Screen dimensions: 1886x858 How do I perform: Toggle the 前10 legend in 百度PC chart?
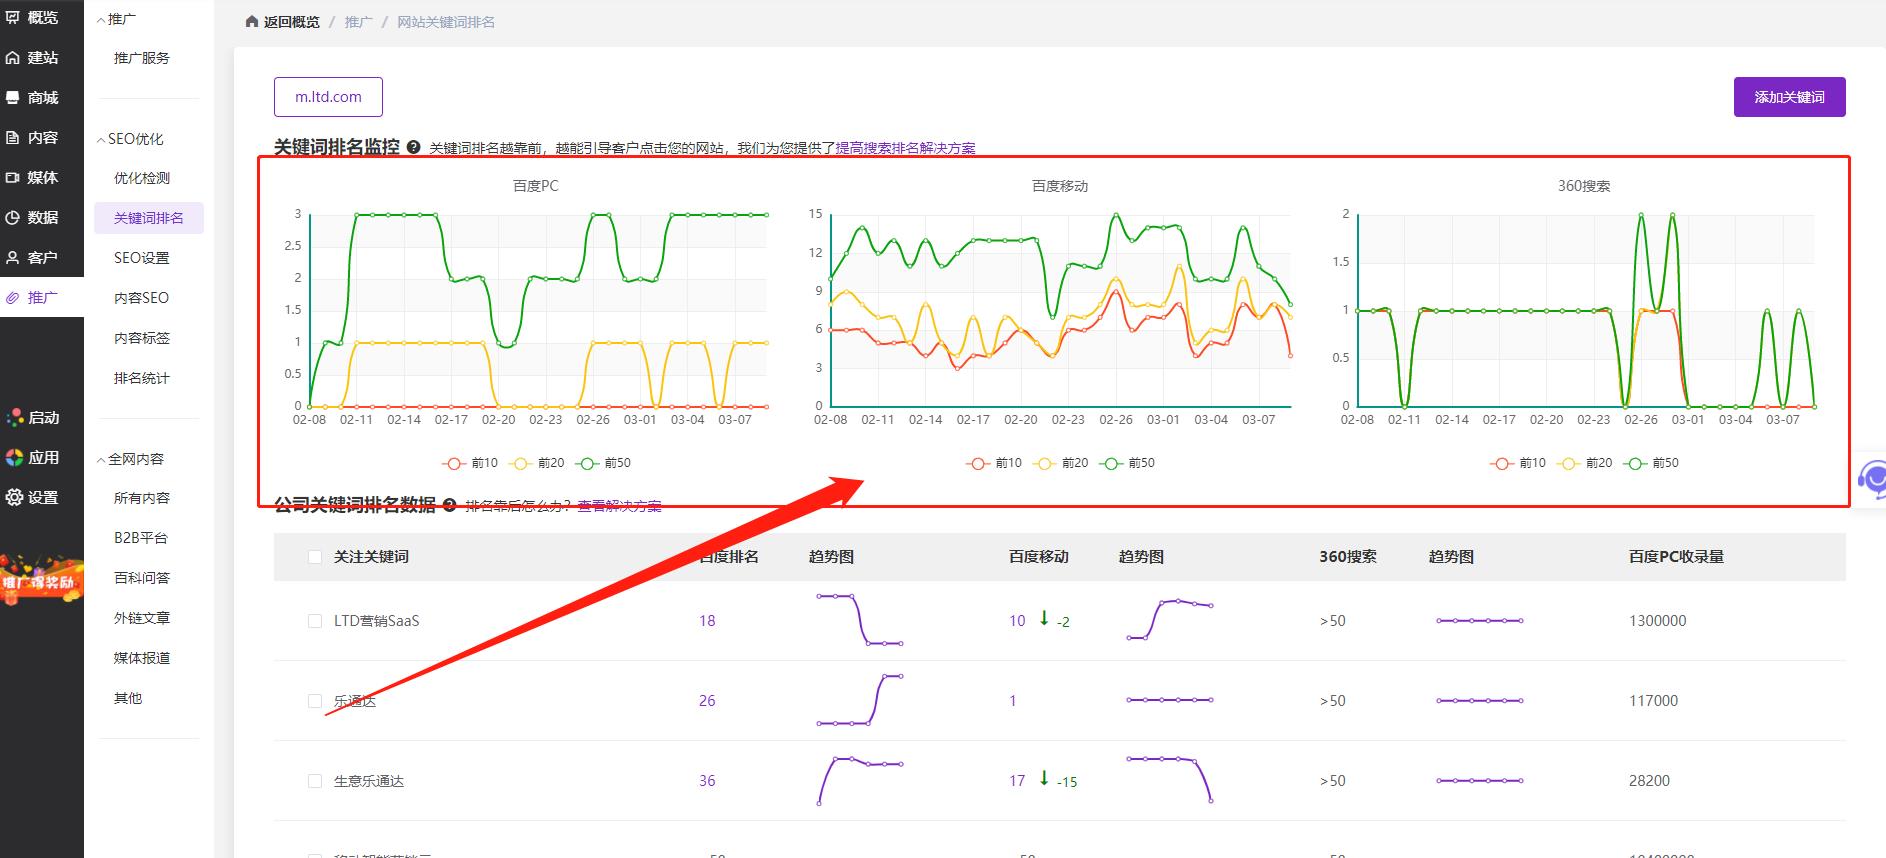pyautogui.click(x=470, y=463)
